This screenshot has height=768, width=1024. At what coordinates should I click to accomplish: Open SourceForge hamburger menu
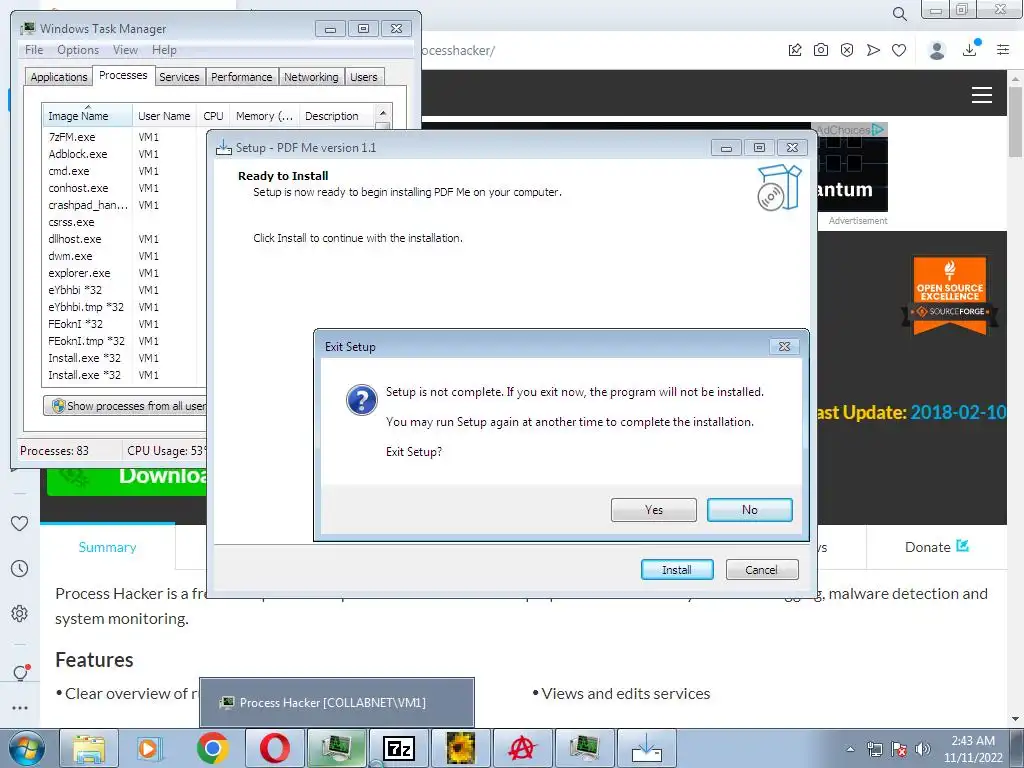point(982,95)
